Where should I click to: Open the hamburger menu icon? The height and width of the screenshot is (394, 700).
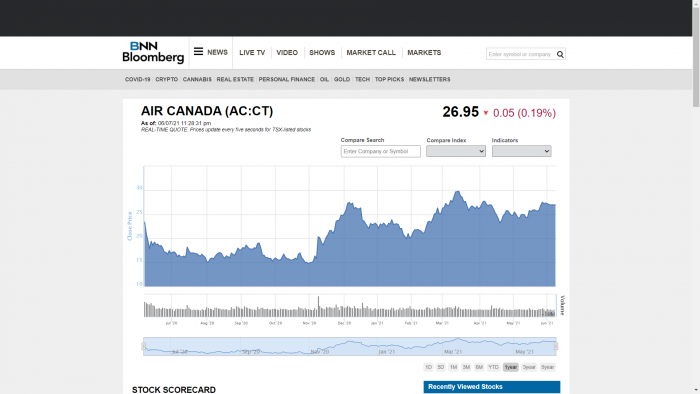[x=198, y=52]
